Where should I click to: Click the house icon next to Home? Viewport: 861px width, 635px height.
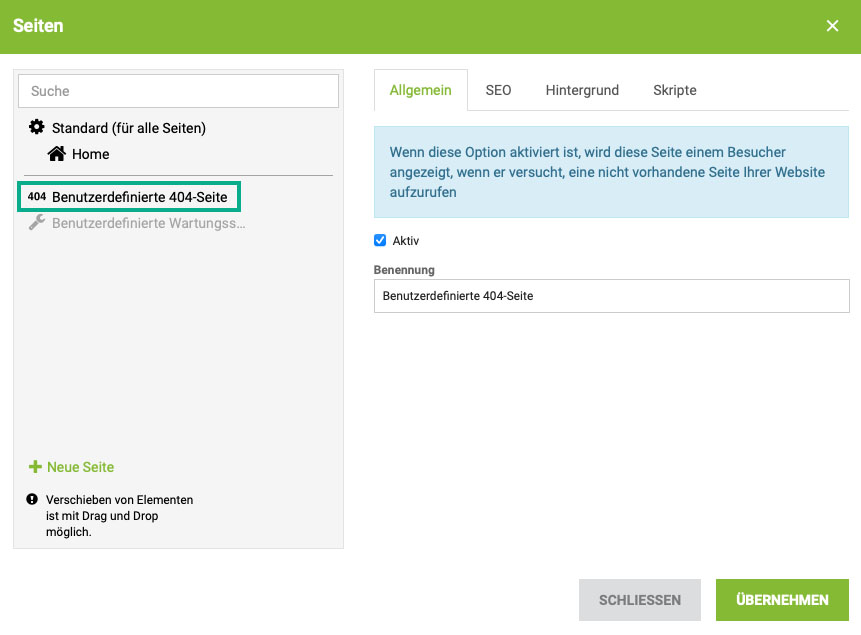57,153
